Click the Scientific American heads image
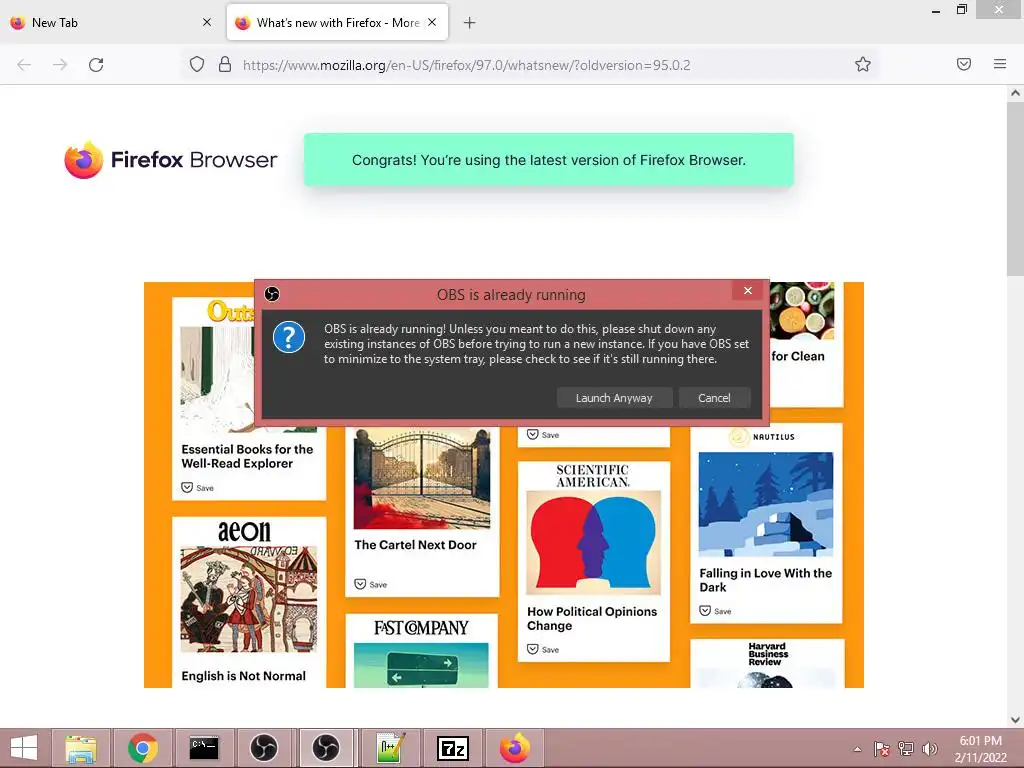The height and width of the screenshot is (768, 1024). pos(593,543)
